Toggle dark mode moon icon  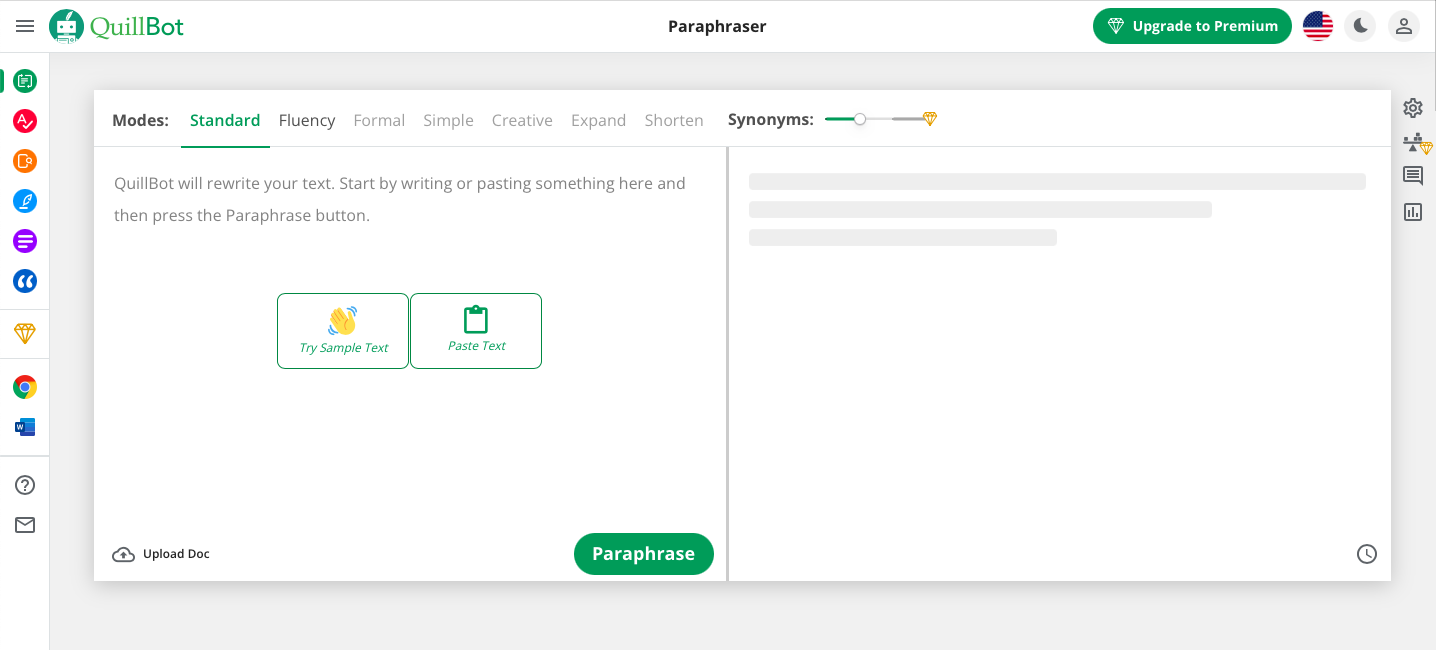[x=1360, y=26]
